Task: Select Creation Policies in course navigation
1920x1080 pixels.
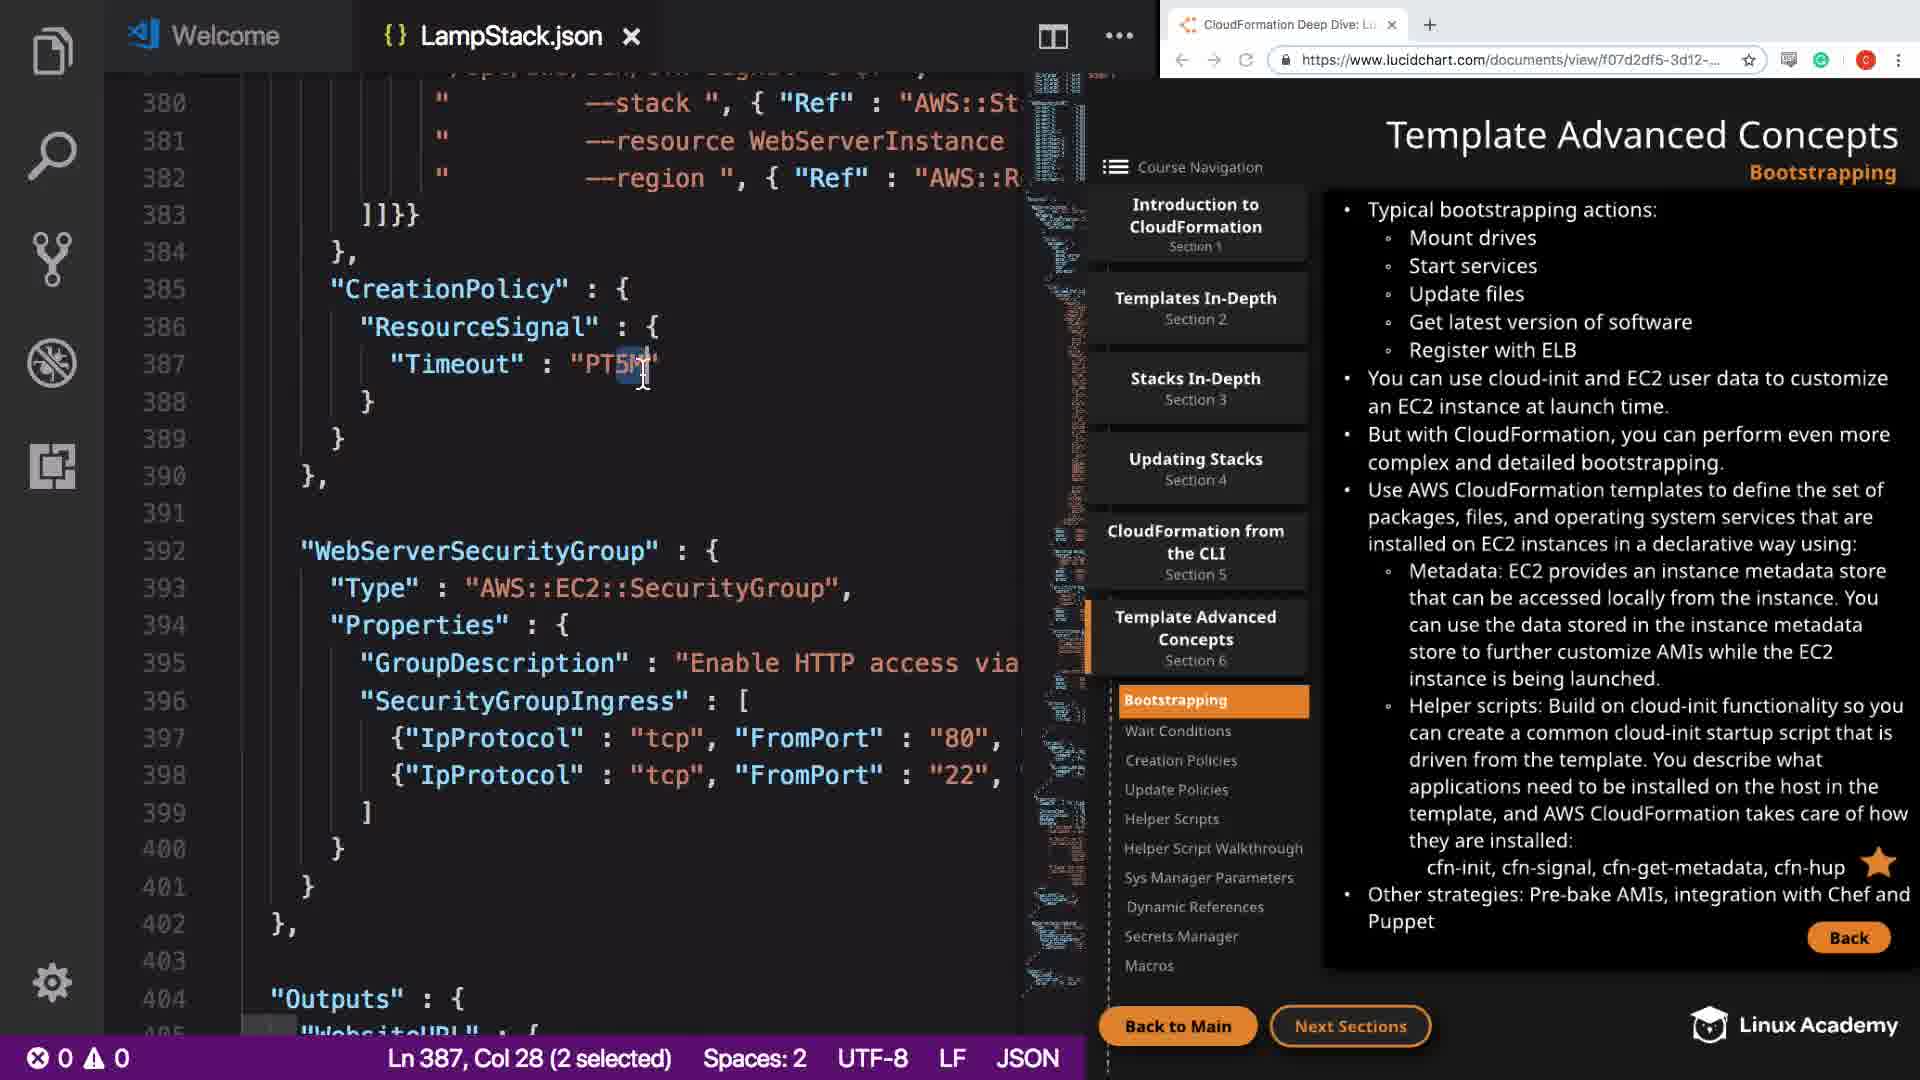Action: [x=1180, y=760]
